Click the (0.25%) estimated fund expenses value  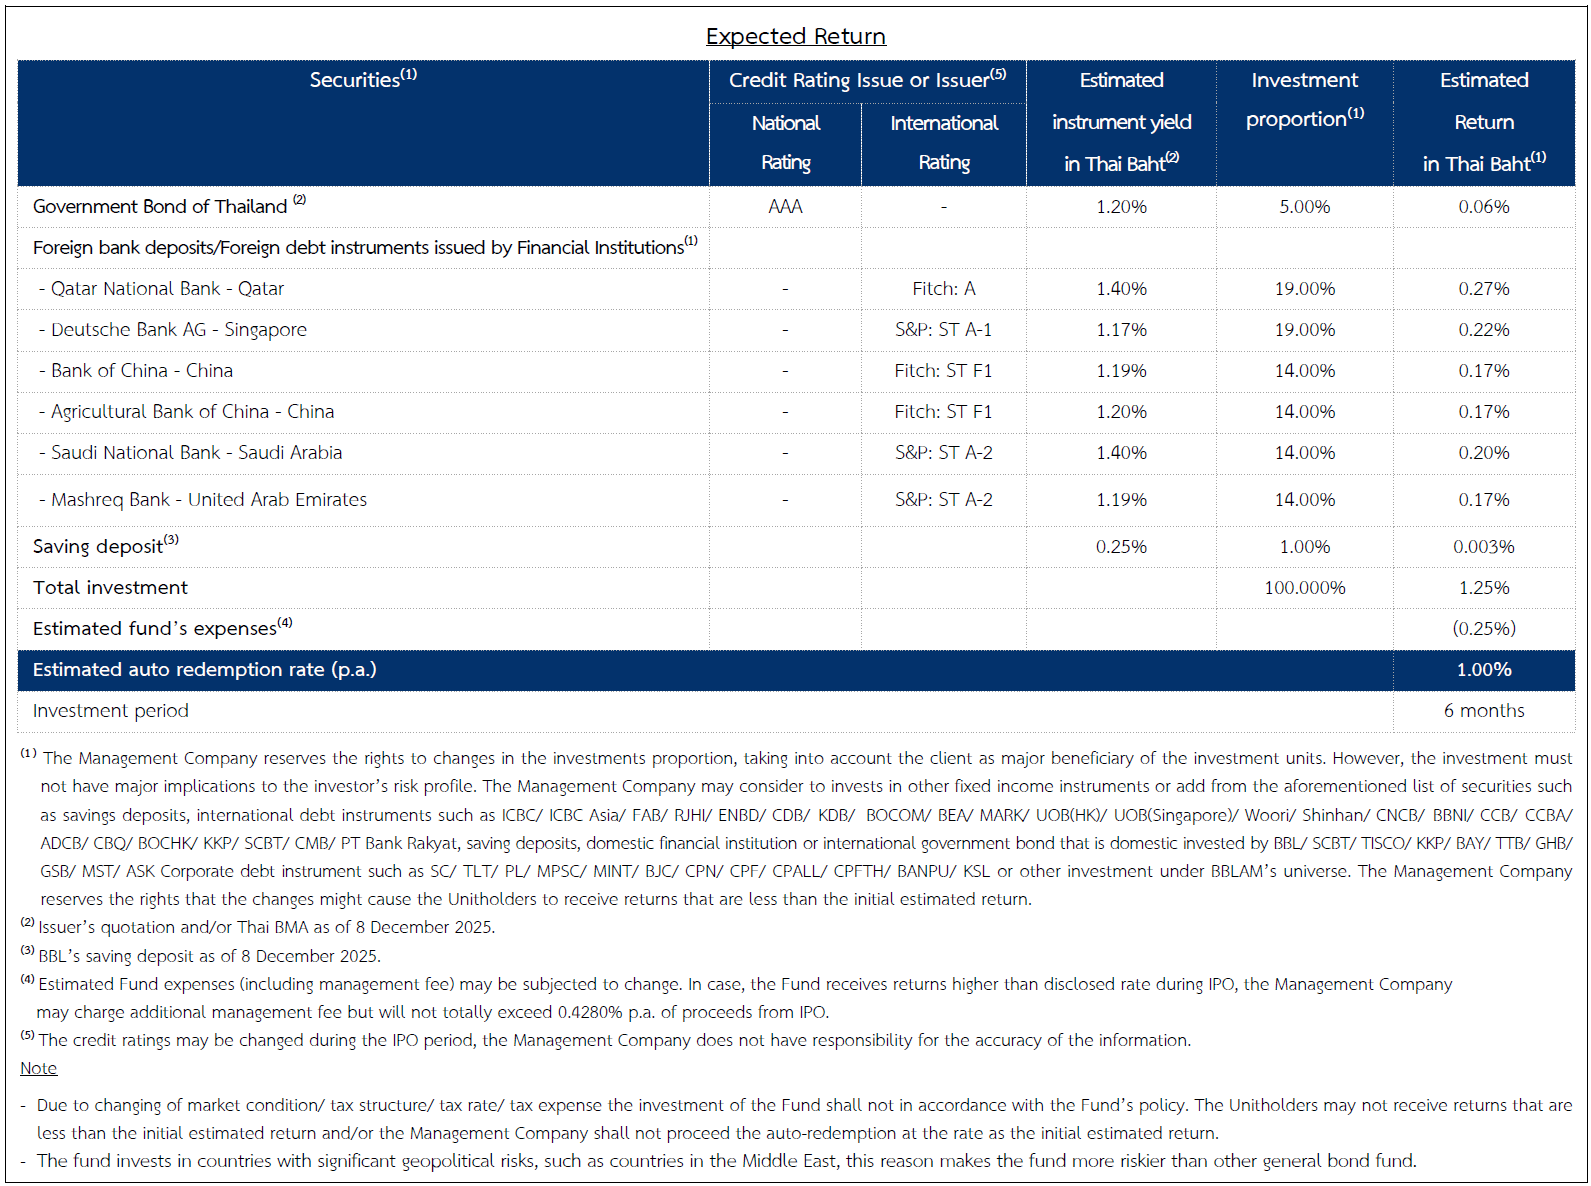tap(1483, 629)
